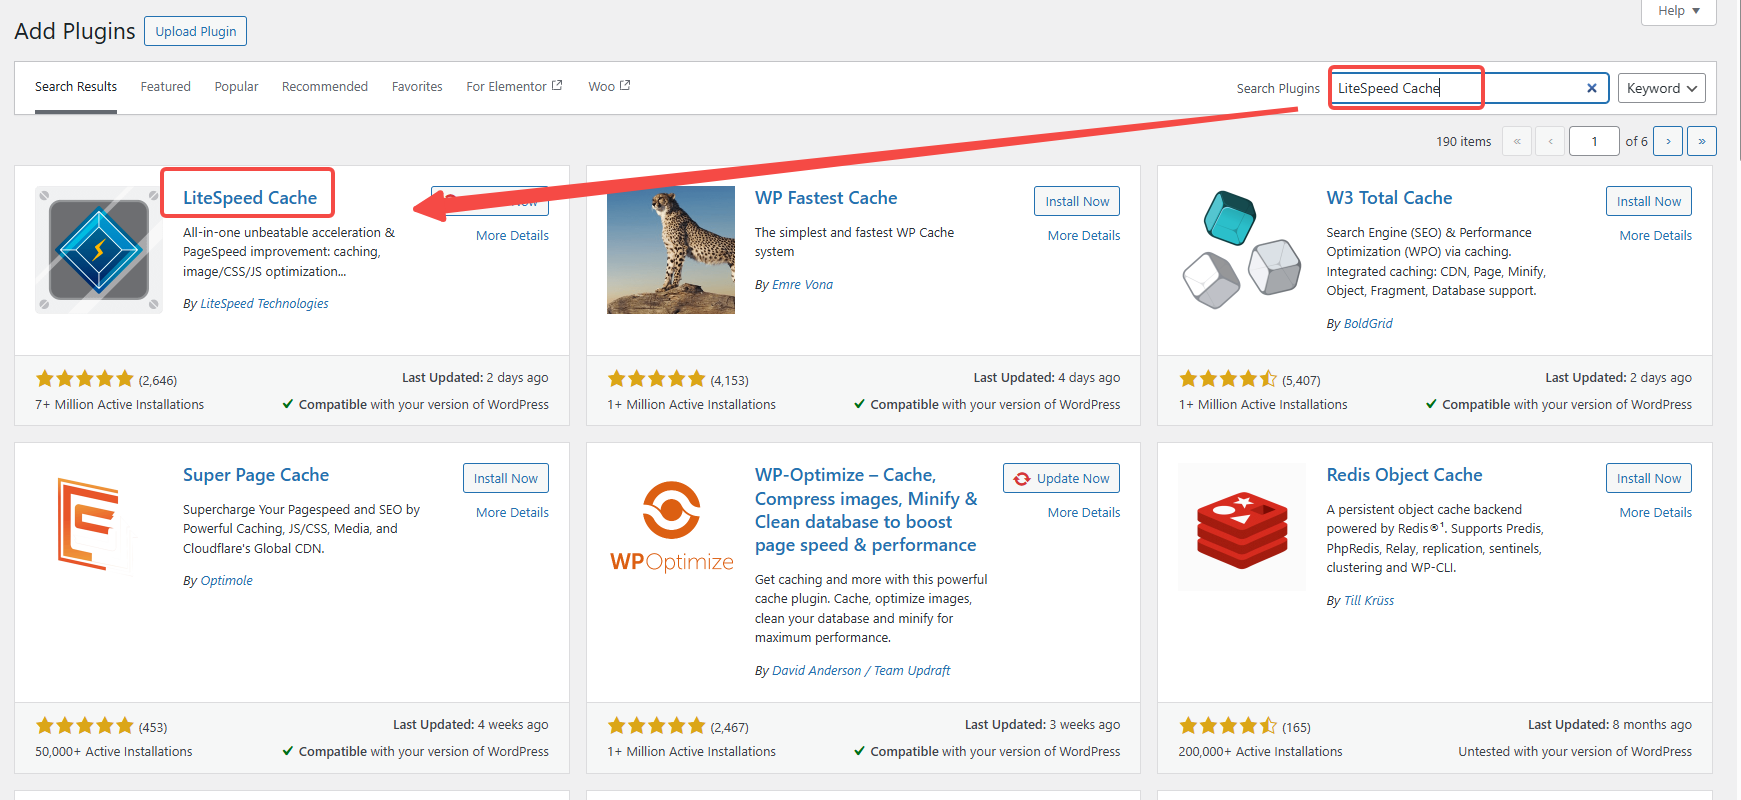Install the Redis Object Cache plugin
Viewport: 1741px width, 800px height.
pyautogui.click(x=1649, y=478)
